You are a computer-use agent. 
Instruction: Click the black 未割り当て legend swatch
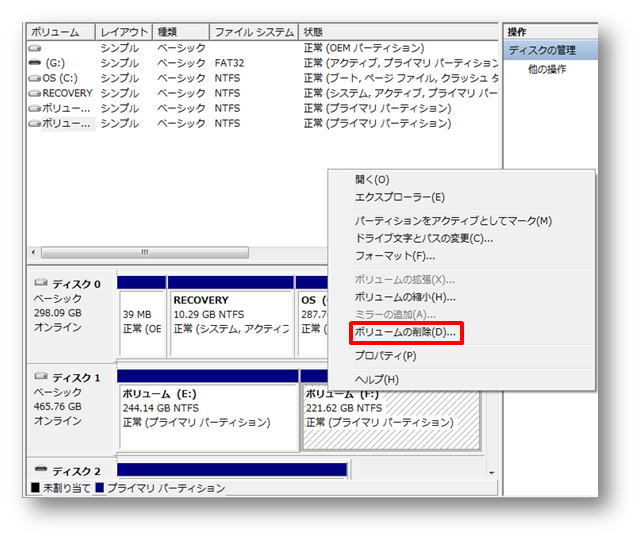pos(36,488)
